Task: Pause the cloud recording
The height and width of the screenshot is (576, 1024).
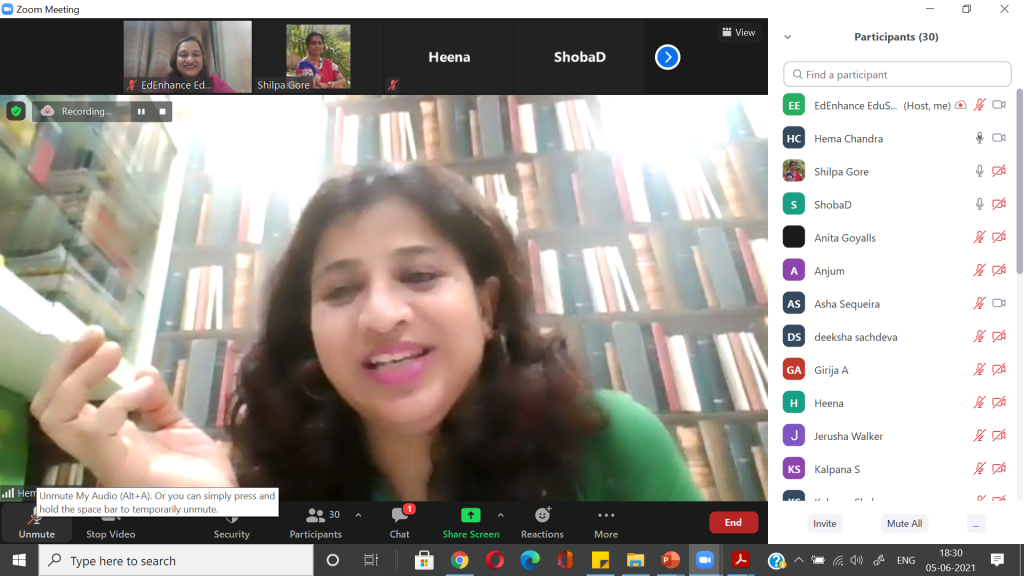Action: click(141, 111)
